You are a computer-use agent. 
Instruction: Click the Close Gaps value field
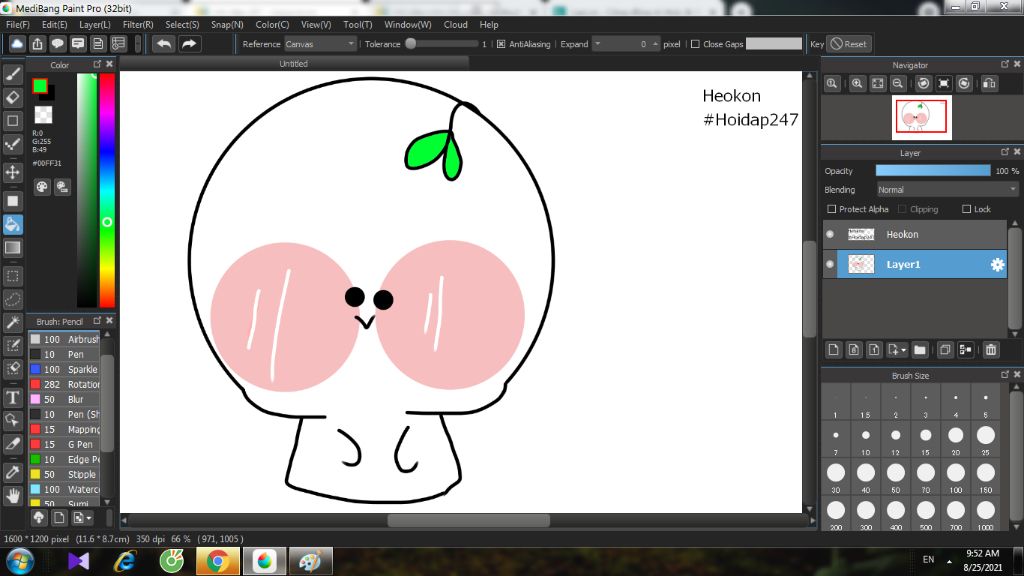[774, 44]
